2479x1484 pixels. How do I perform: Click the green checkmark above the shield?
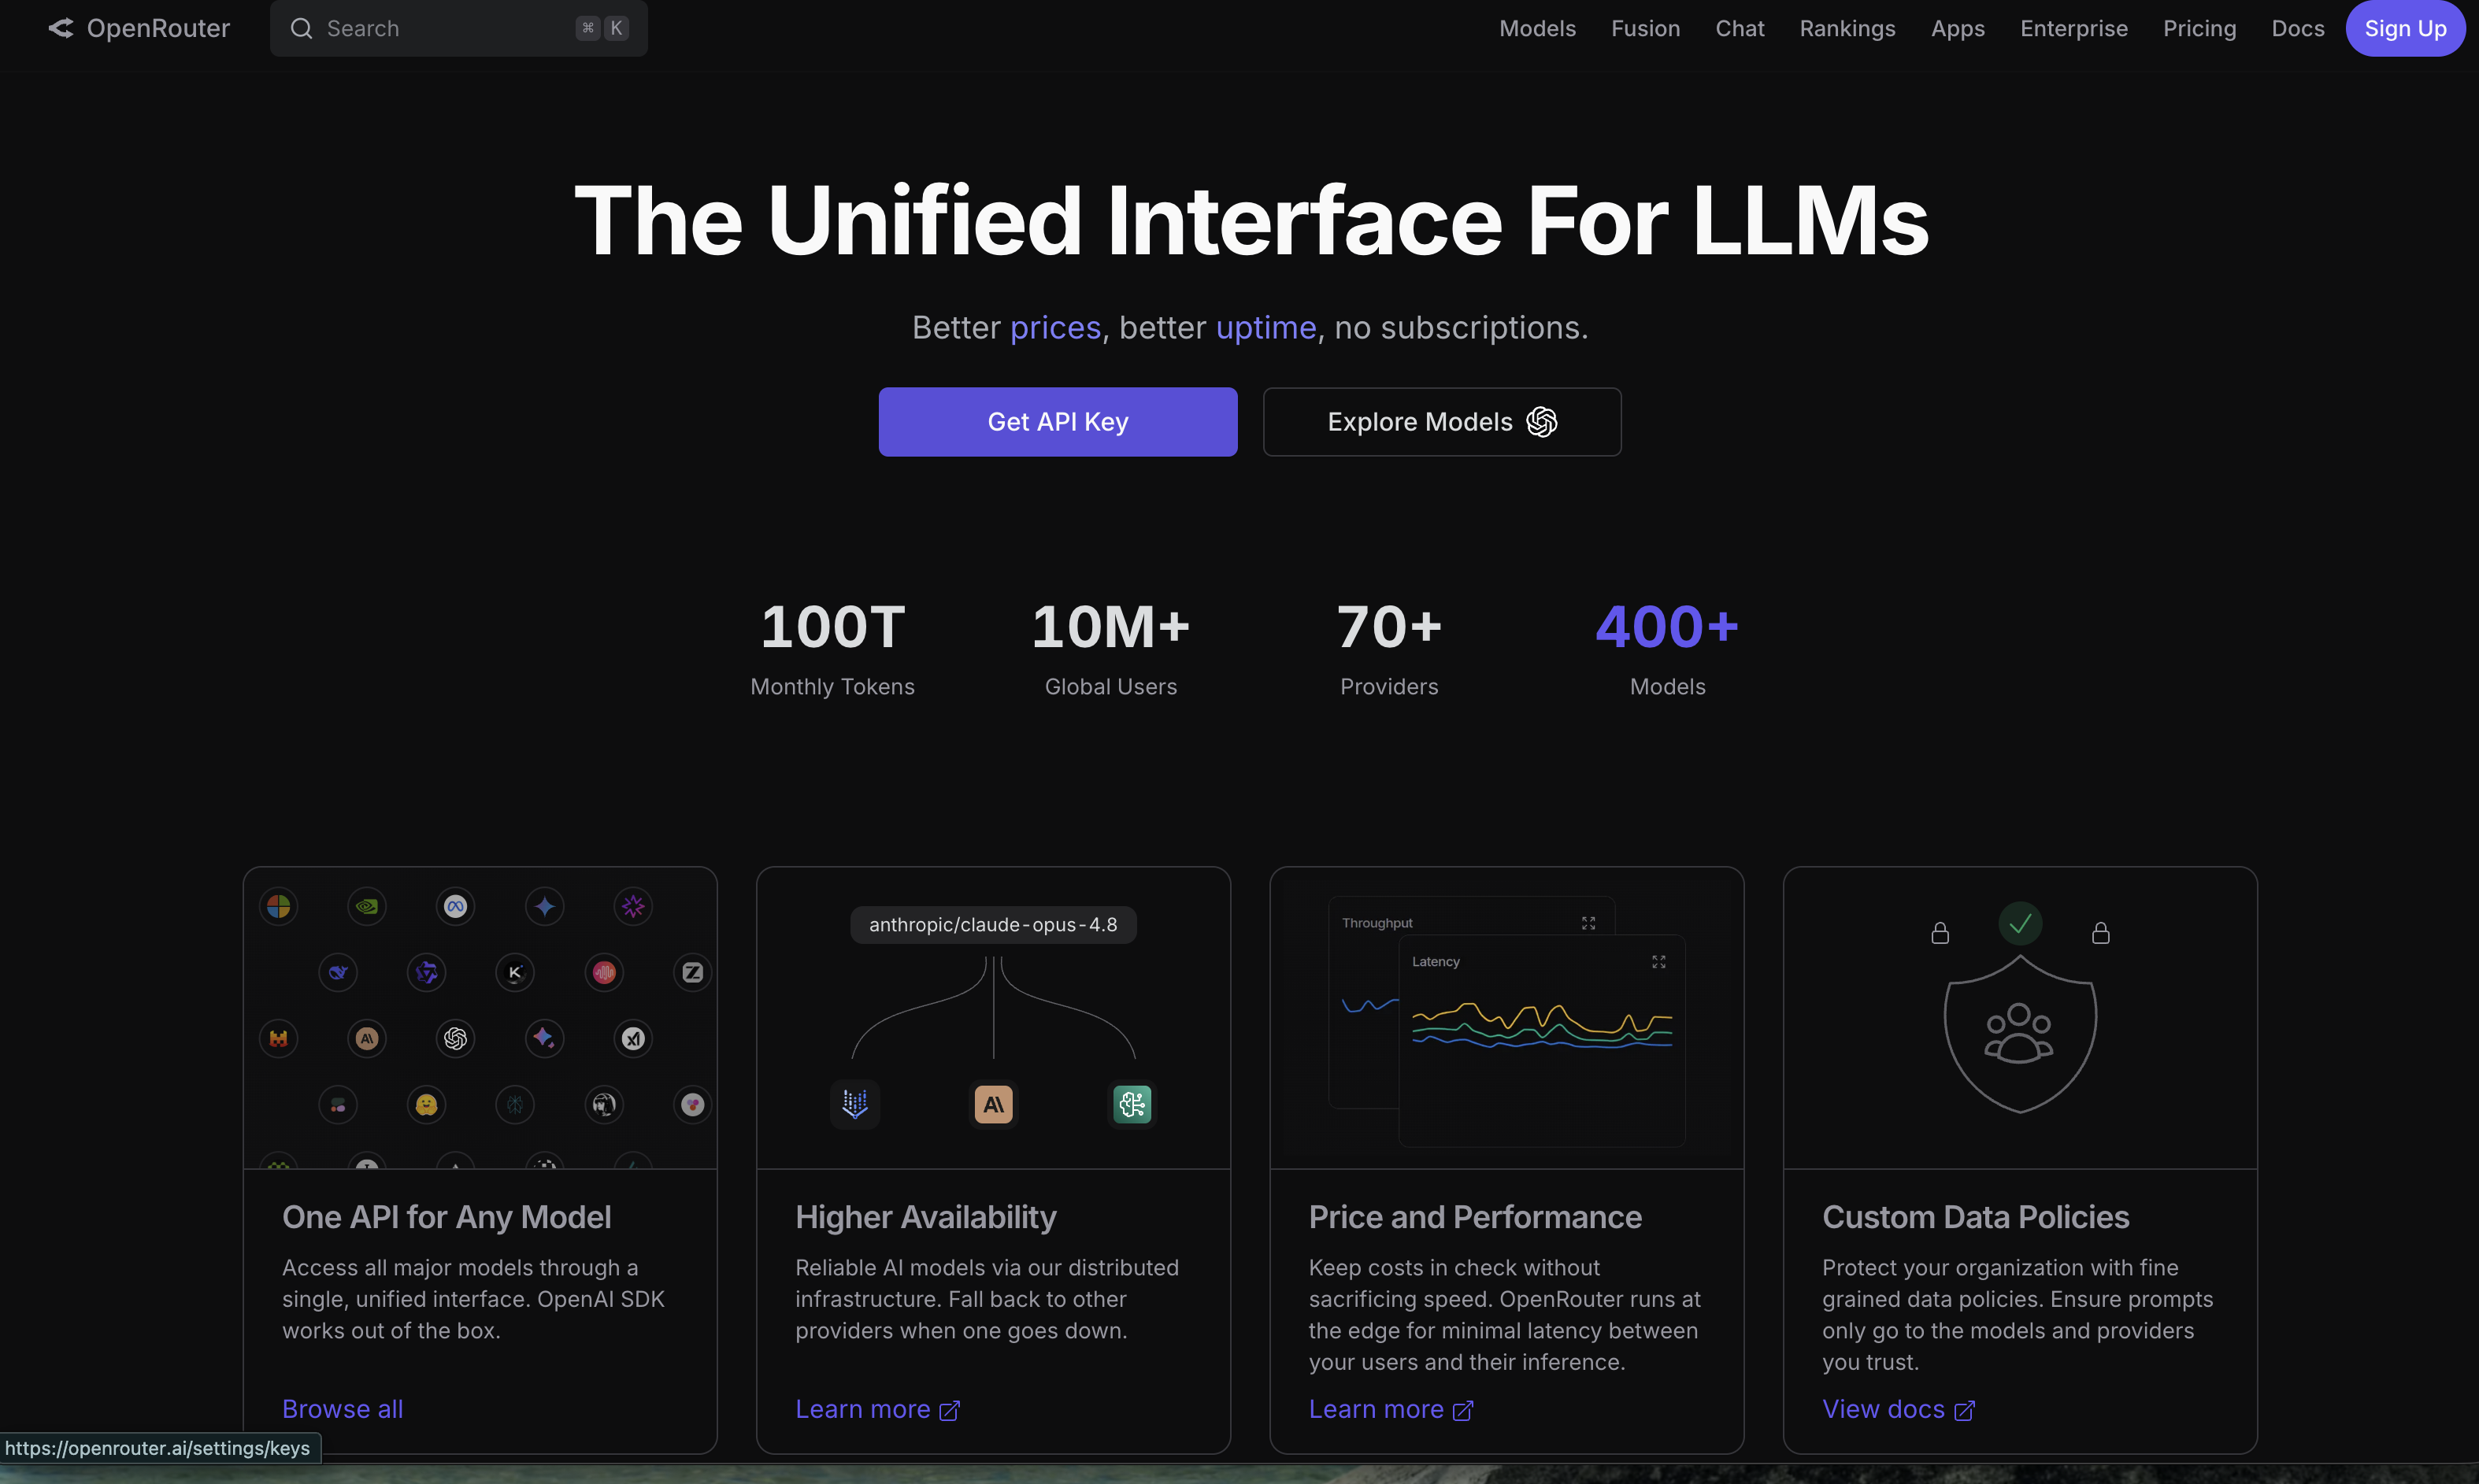click(x=2020, y=923)
